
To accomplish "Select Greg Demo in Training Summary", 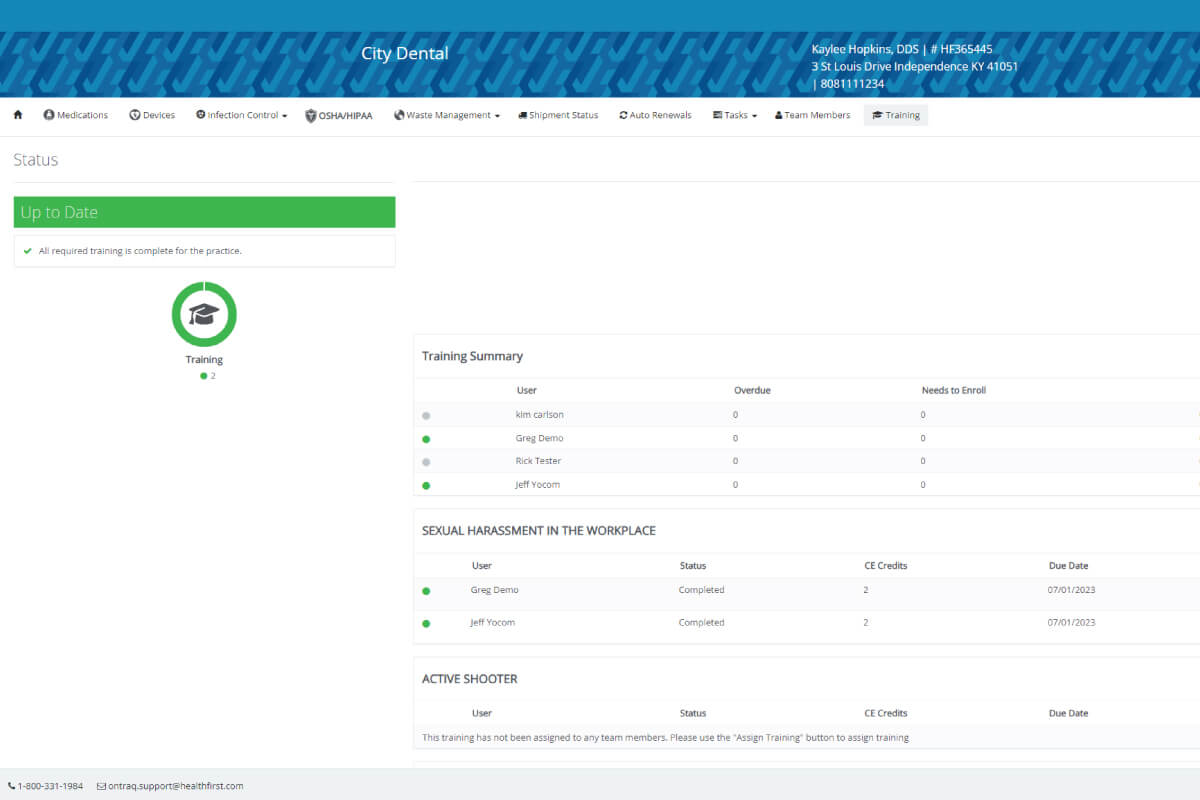I will (540, 438).
